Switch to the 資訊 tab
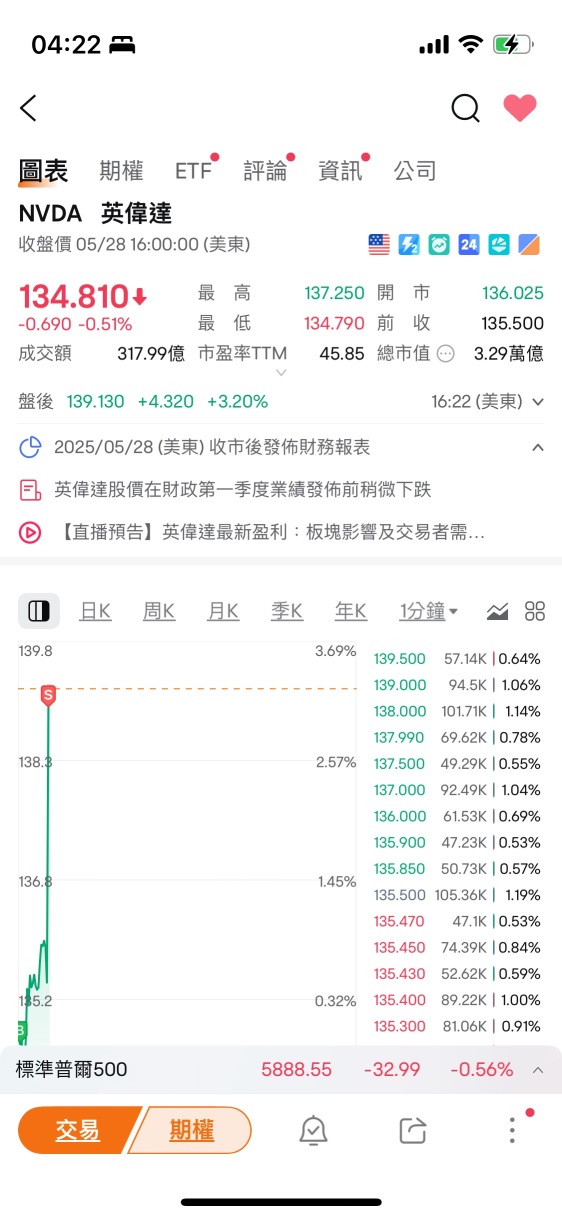Image resolution: width=562 pixels, height=1218 pixels. coord(340,171)
